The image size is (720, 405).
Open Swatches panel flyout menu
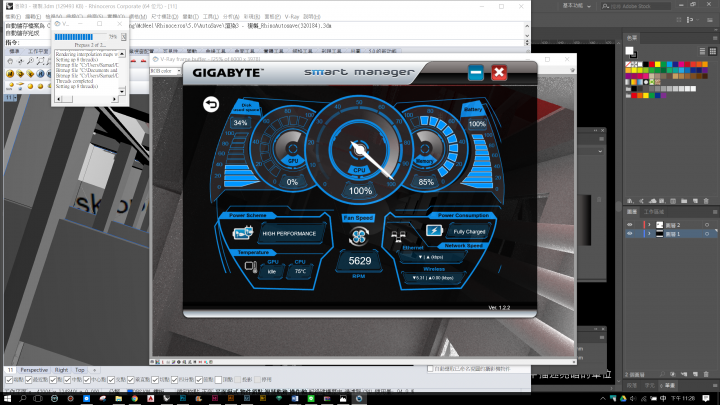714,38
